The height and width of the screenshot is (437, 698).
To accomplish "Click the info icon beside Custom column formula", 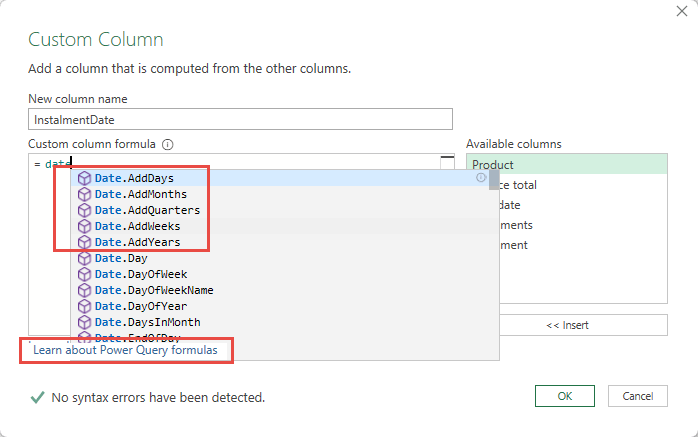I will (x=168, y=144).
